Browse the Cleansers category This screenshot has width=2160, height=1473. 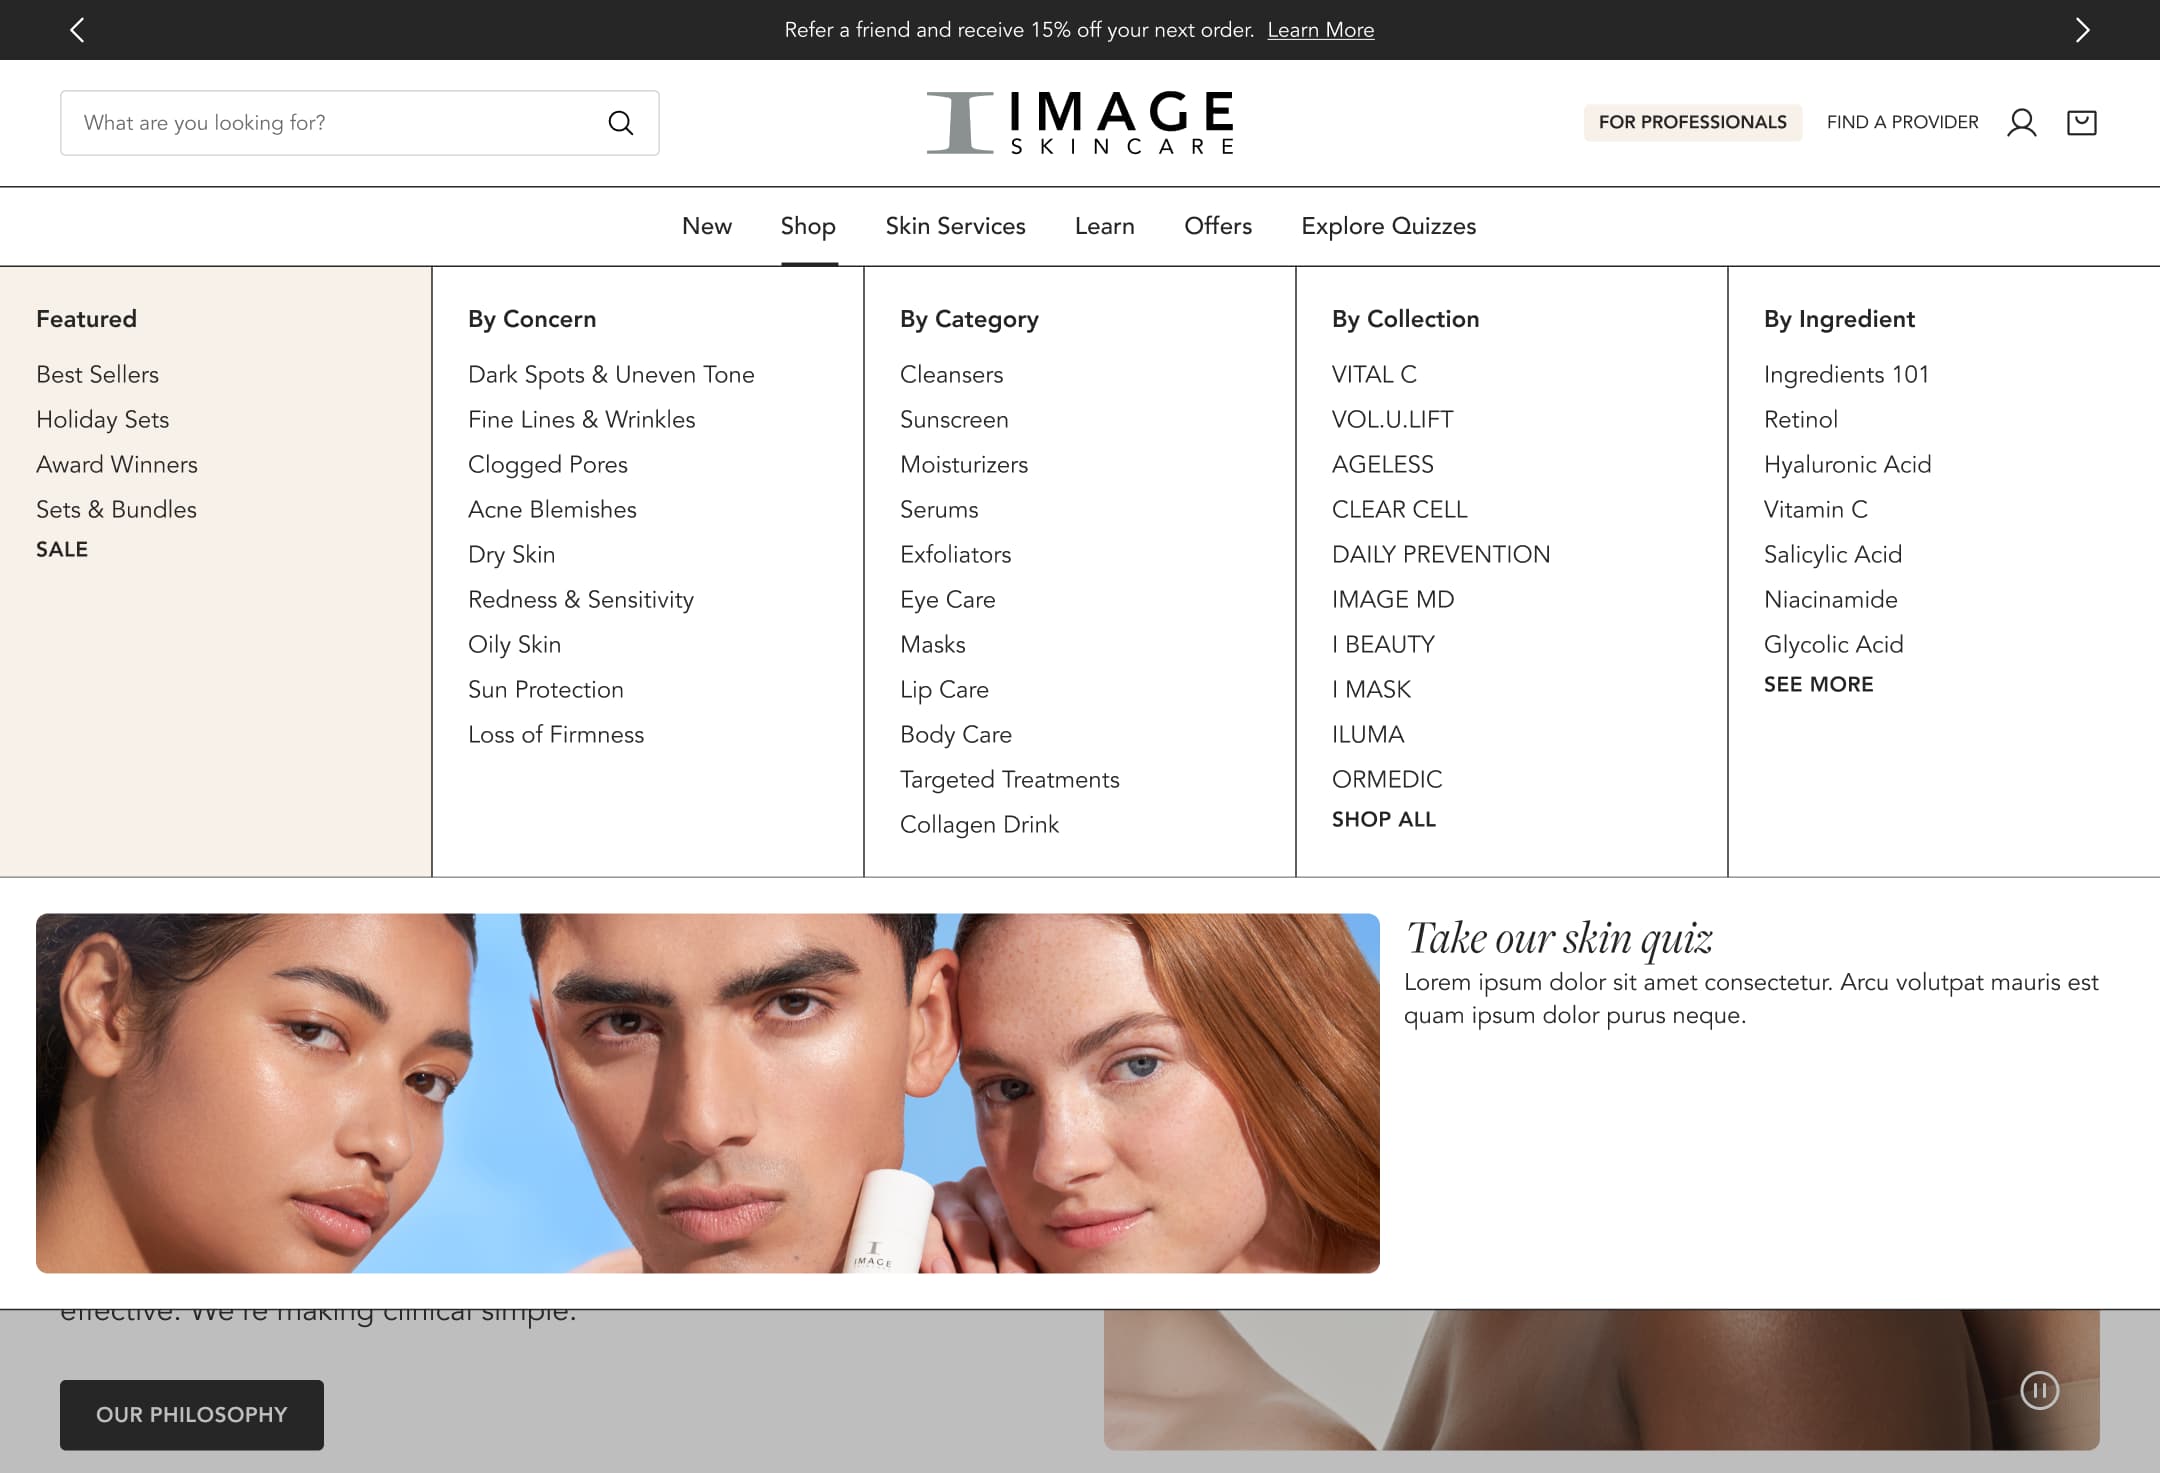click(951, 374)
